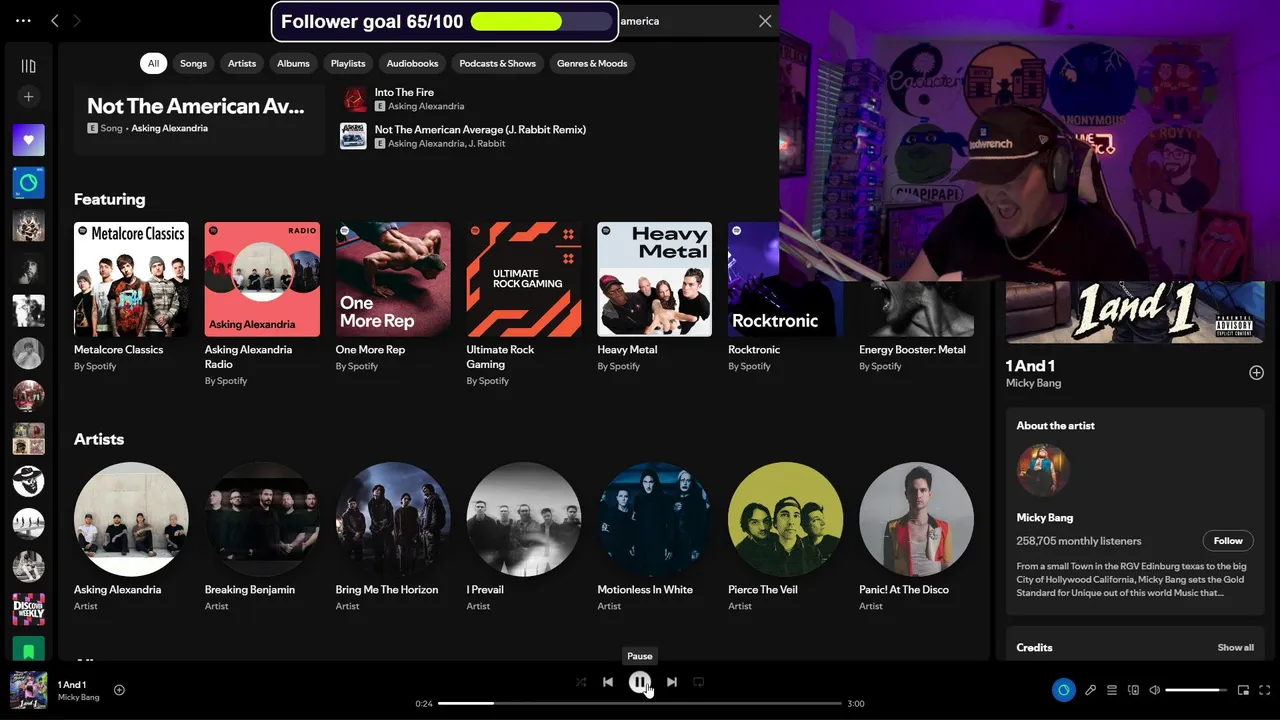This screenshot has height=720, width=1280.
Task: Open Breaking Benjamin artist photo
Action: pos(262,519)
